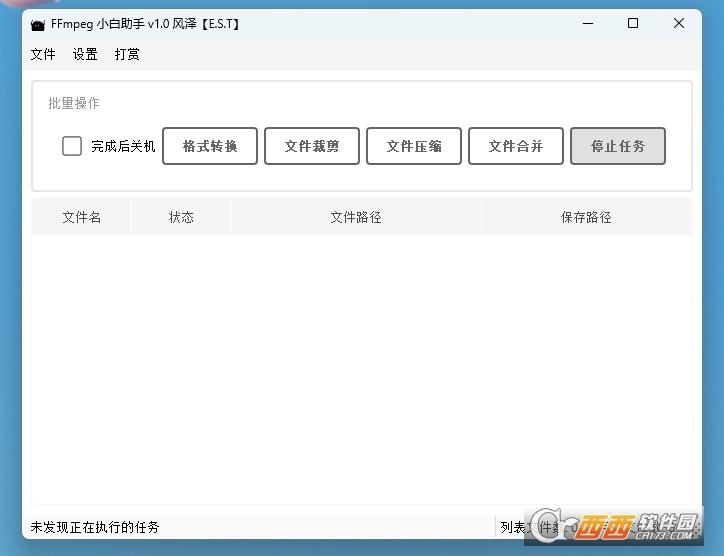Image resolution: width=724 pixels, height=556 pixels.
Task: Maximize the FFmpeg 小白助手 window
Action: [633, 23]
